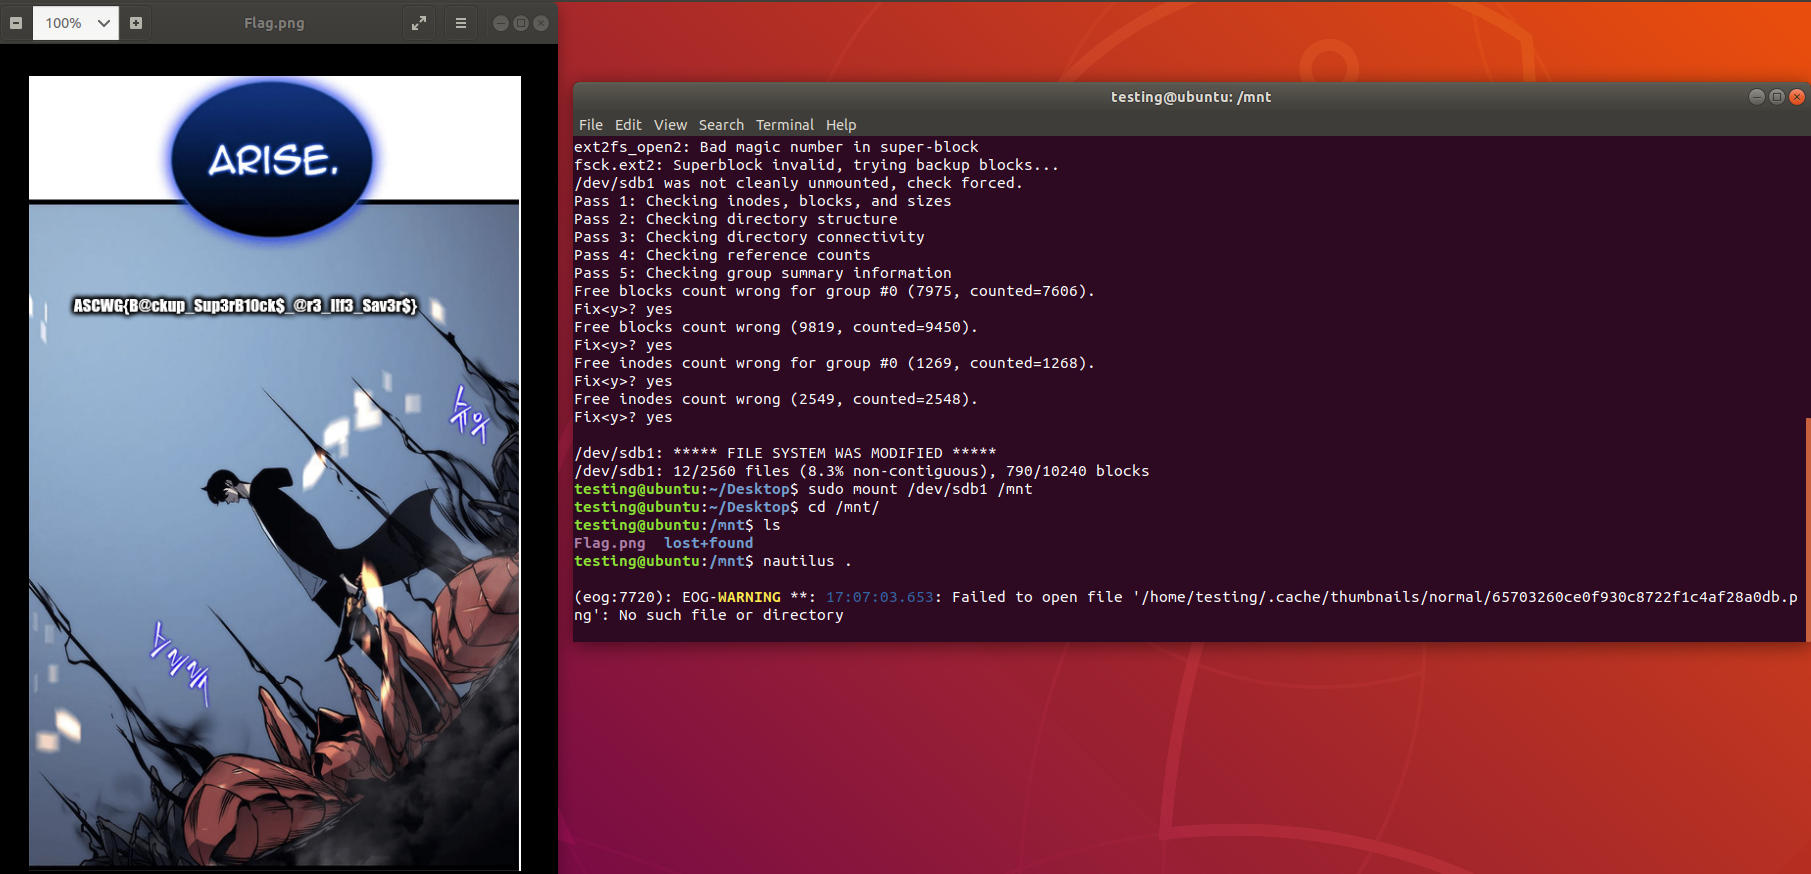Open the terminal Help menu
This screenshot has width=1811, height=874.
[x=841, y=125]
